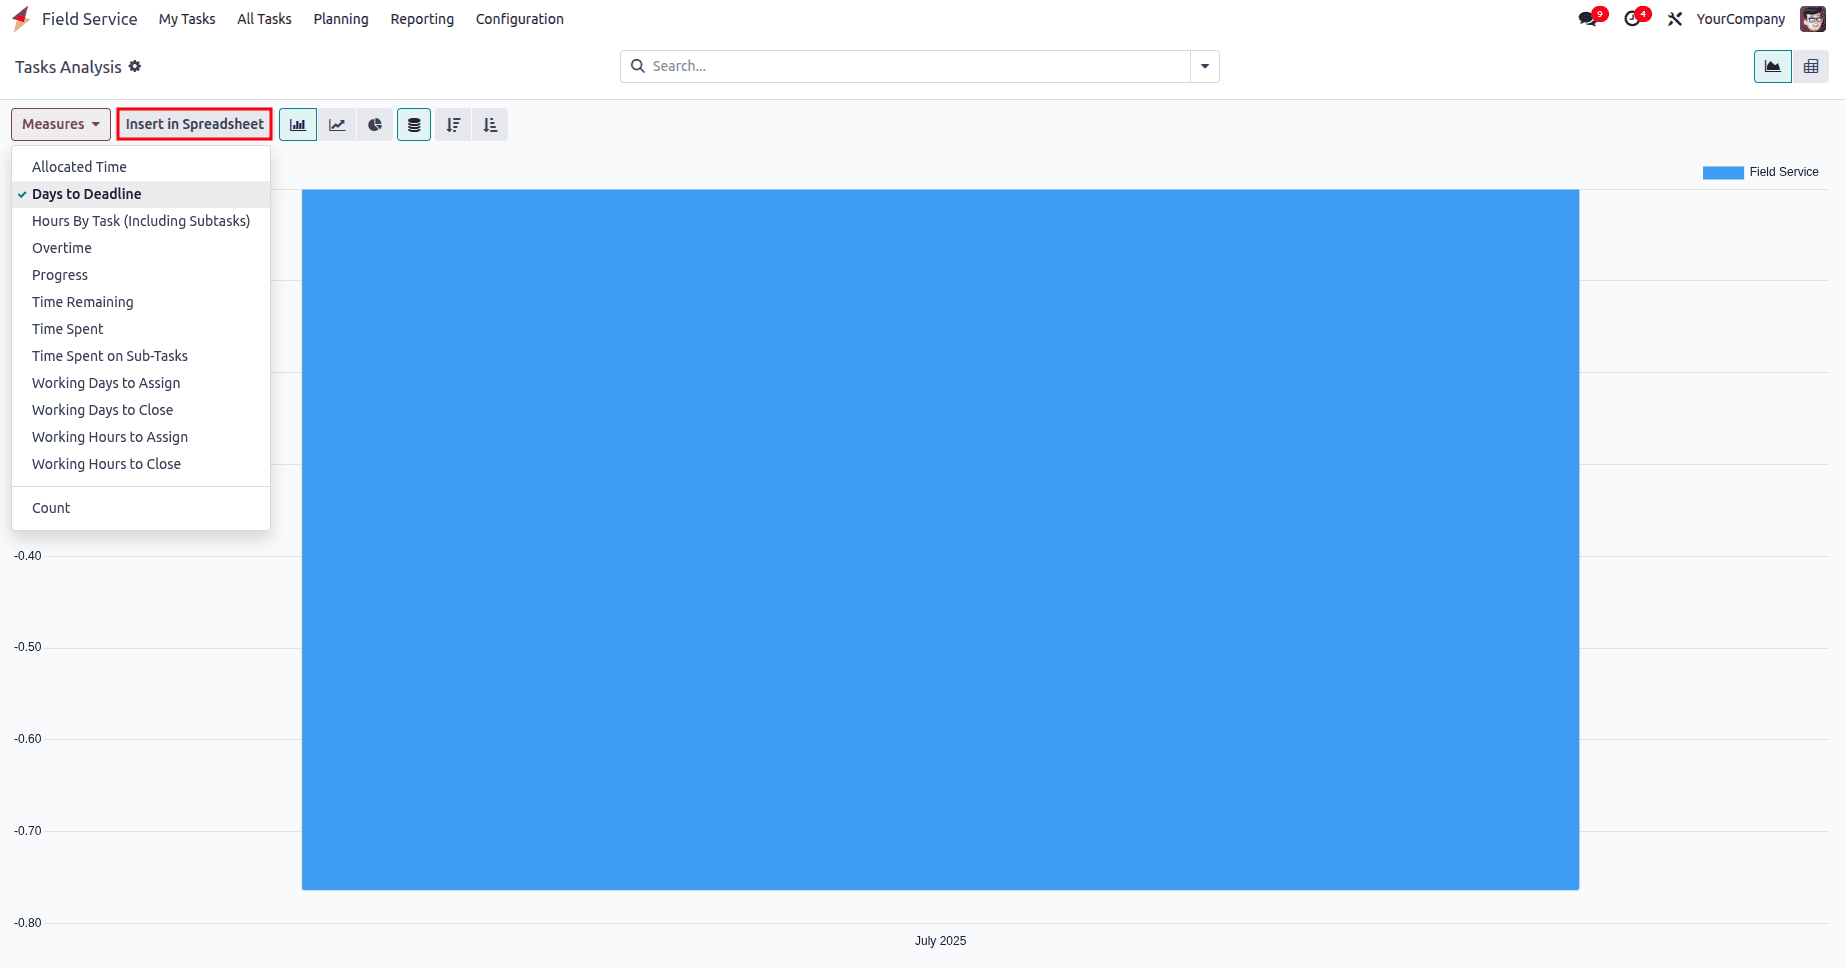The width and height of the screenshot is (1845, 968).
Task: Open the My Tasks menu
Action: 187,19
